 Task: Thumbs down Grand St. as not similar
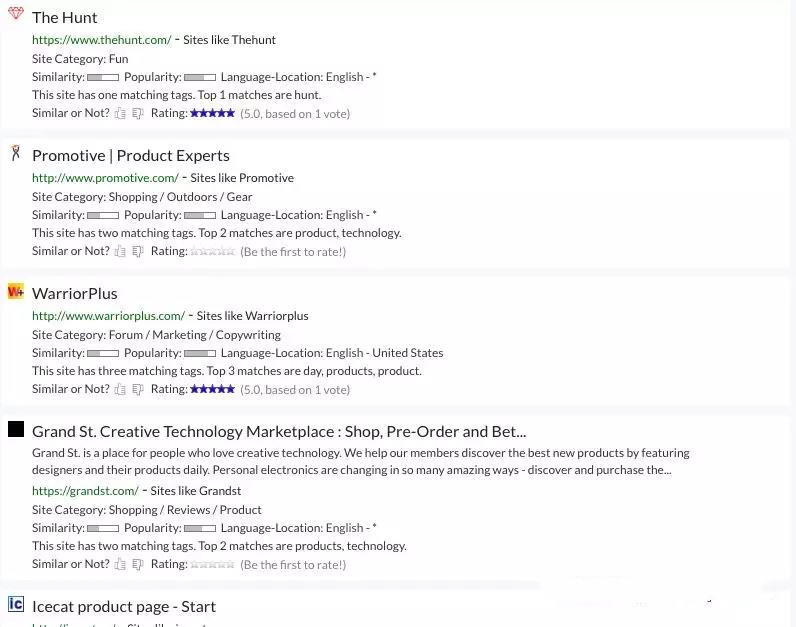click(x=138, y=564)
